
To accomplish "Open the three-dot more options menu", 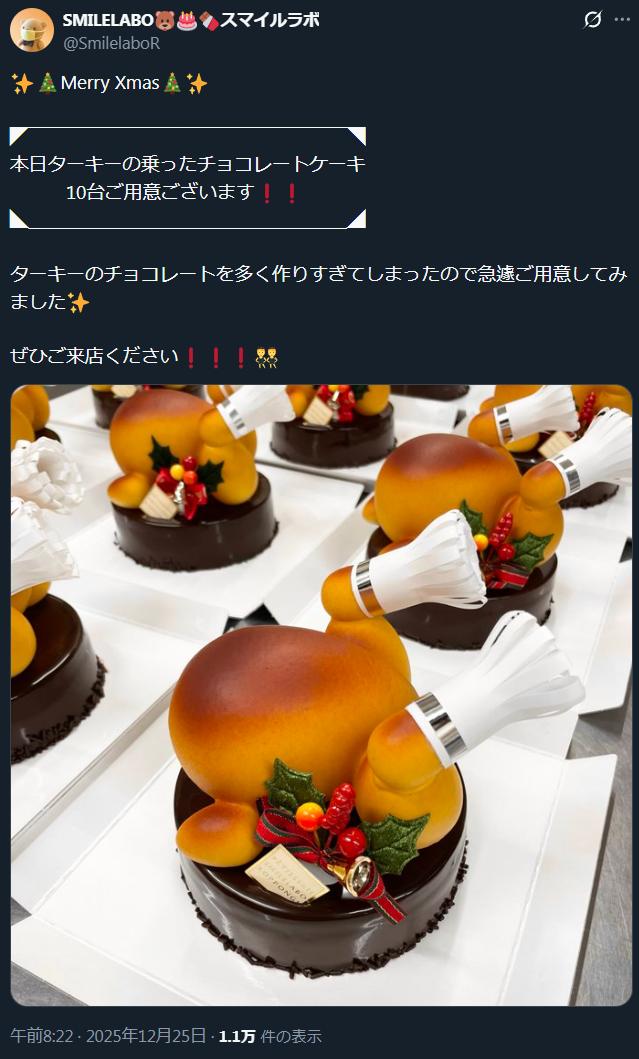I will tap(622, 20).
